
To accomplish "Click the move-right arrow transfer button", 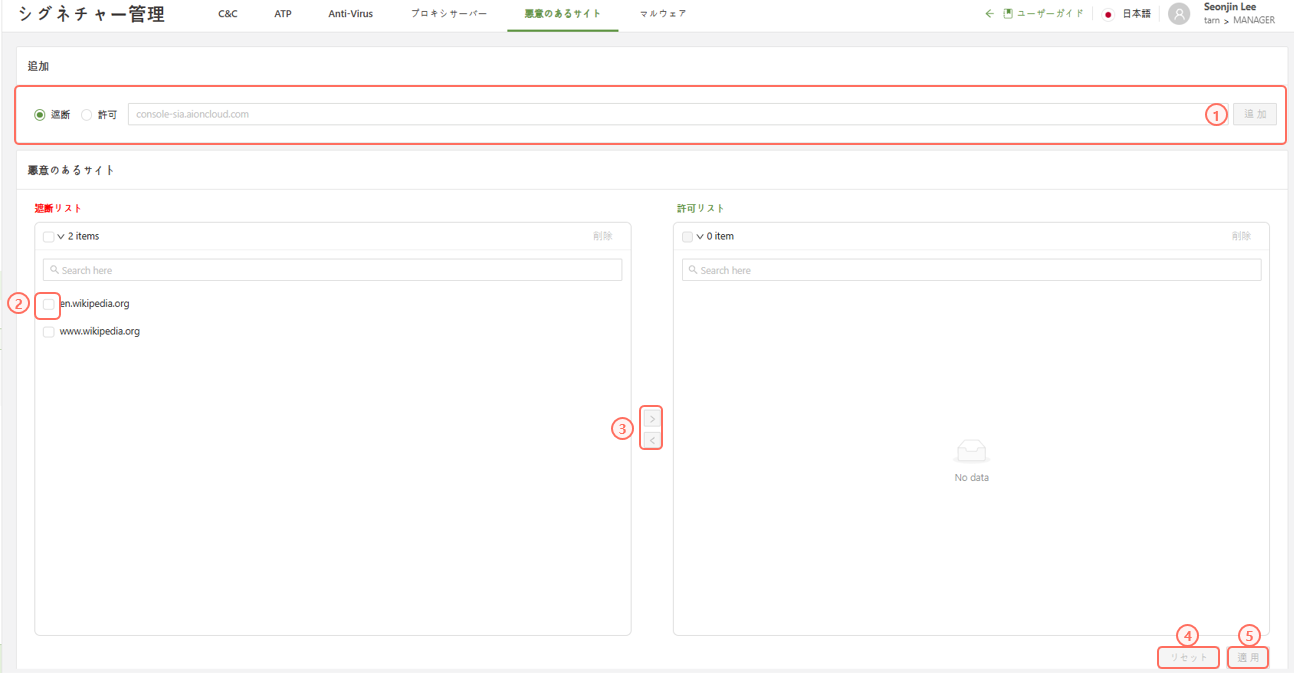I will coord(652,419).
